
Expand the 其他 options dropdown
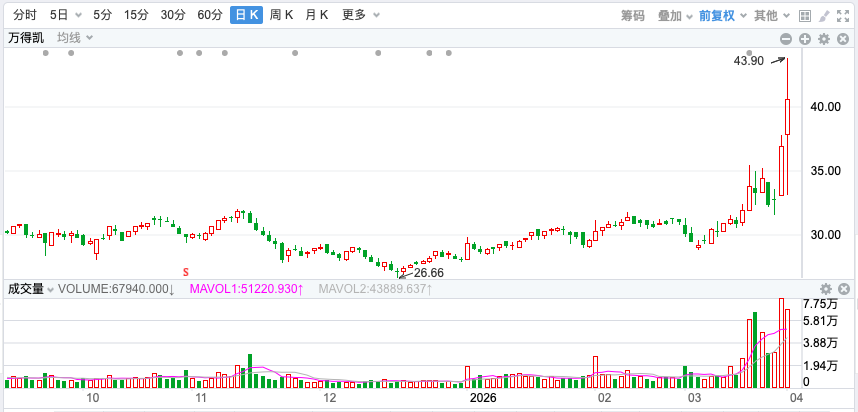(x=770, y=15)
